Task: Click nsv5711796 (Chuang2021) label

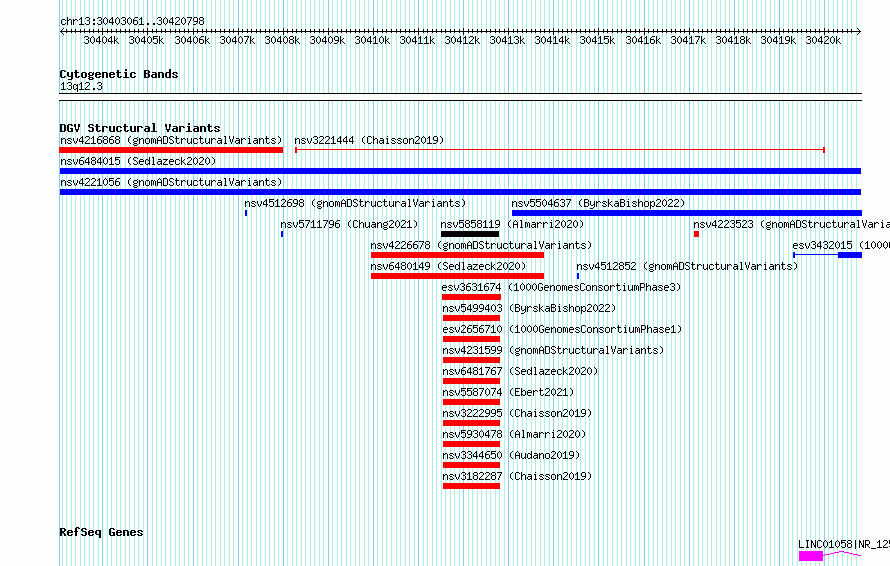Action: 349,224
